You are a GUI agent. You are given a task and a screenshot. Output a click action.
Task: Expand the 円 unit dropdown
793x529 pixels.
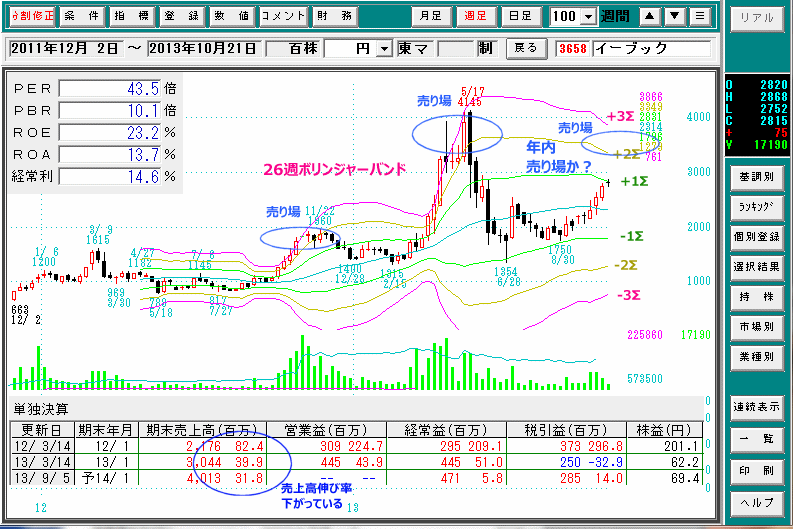(x=385, y=49)
